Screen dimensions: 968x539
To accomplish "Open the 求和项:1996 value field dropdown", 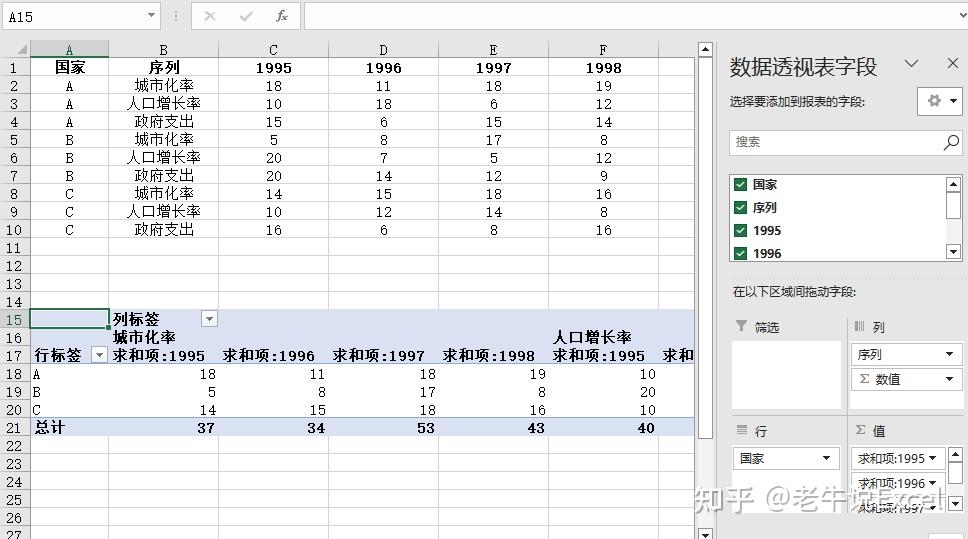I will point(932,483).
